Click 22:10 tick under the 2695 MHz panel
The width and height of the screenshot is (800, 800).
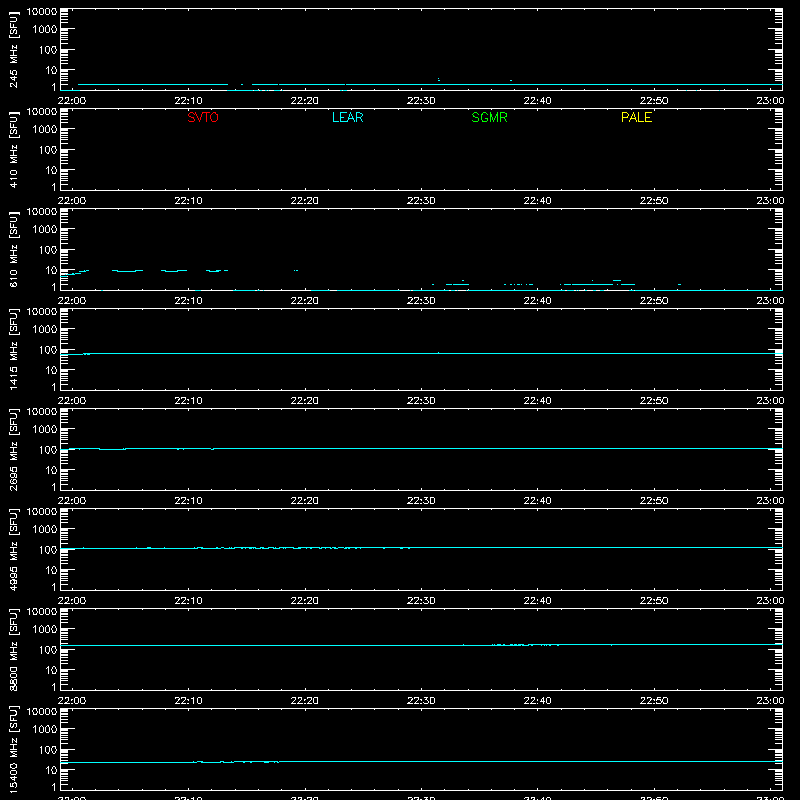[x=188, y=501]
